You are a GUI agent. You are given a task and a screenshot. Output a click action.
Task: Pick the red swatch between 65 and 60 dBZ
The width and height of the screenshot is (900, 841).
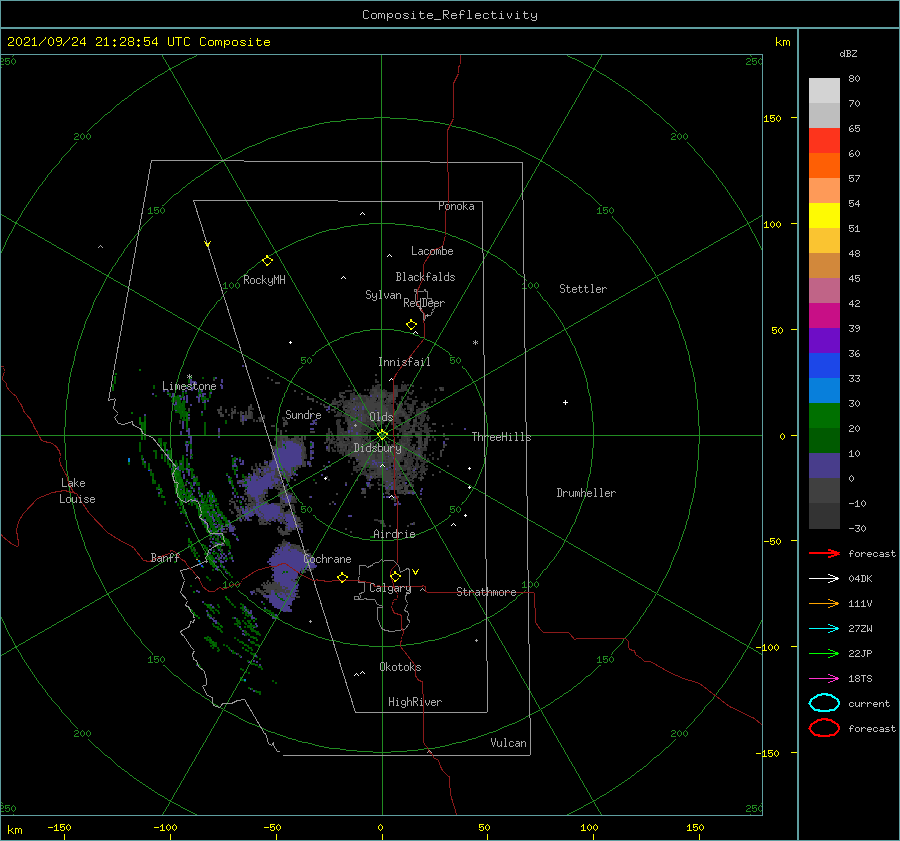(x=824, y=141)
